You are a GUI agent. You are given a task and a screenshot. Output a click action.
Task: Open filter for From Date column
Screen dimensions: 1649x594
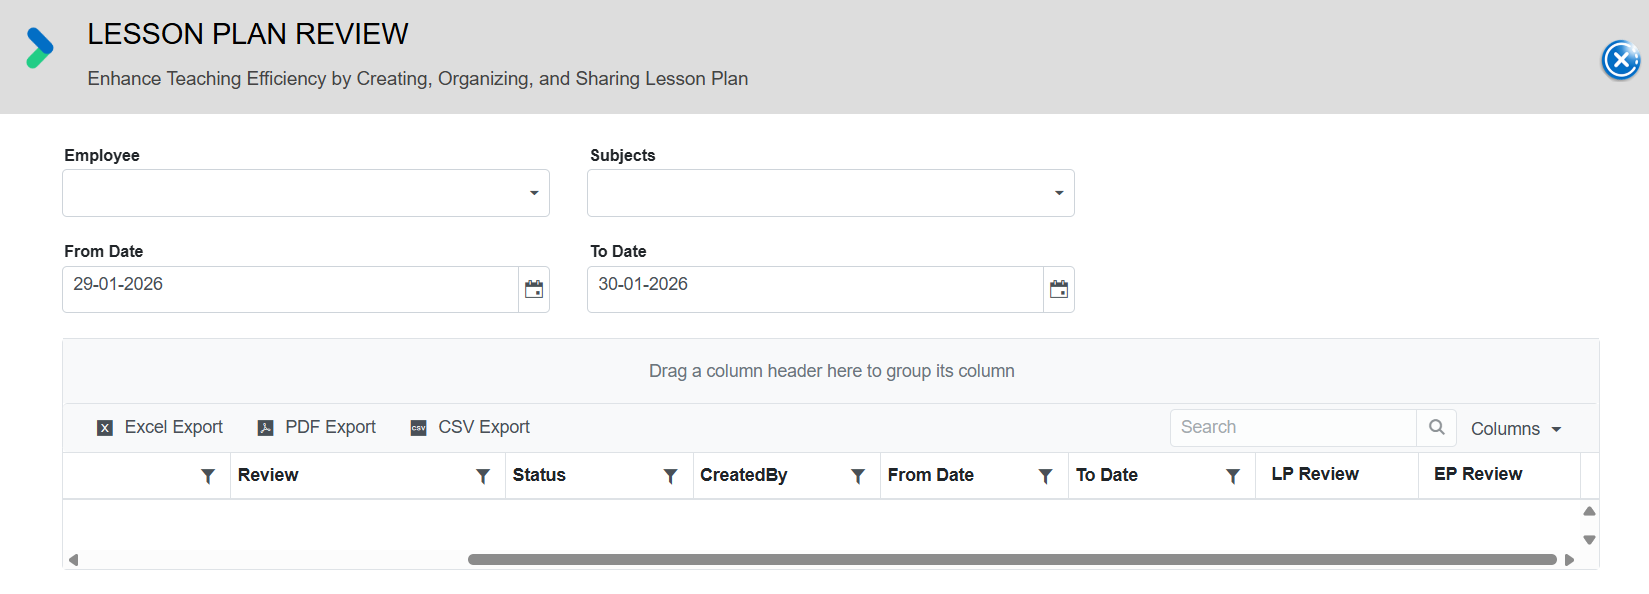1045,476
